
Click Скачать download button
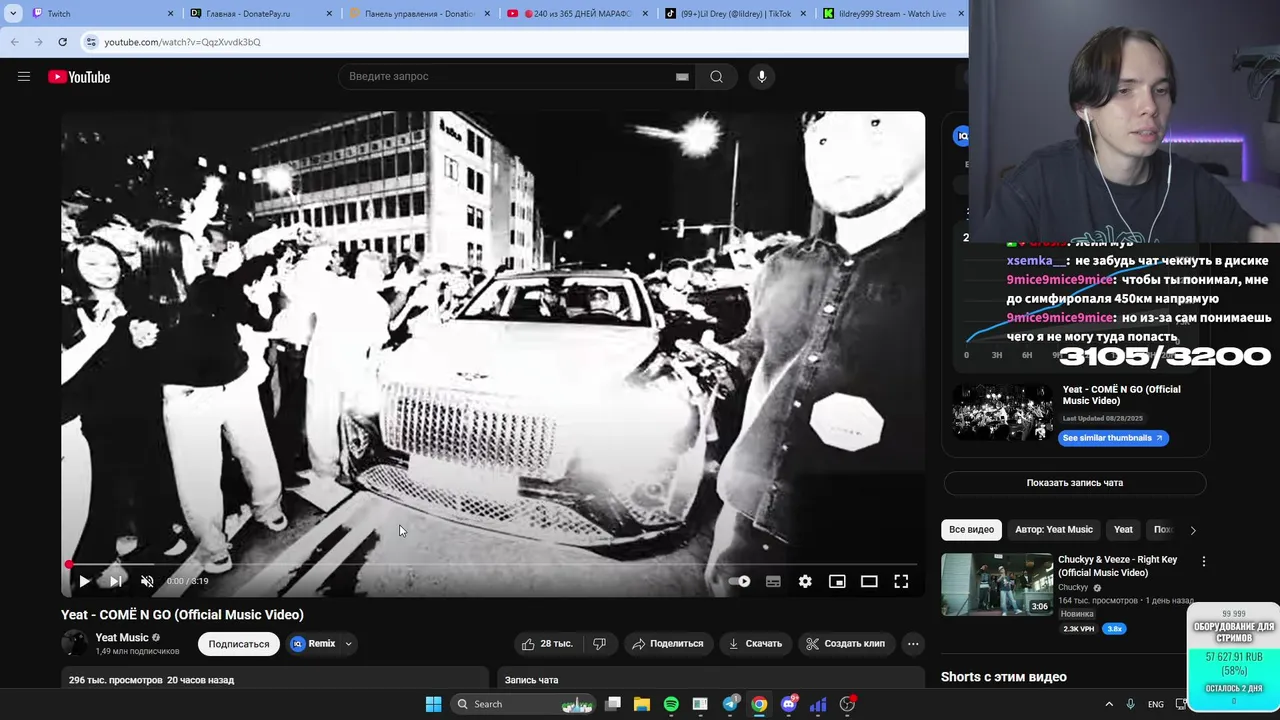click(x=755, y=644)
